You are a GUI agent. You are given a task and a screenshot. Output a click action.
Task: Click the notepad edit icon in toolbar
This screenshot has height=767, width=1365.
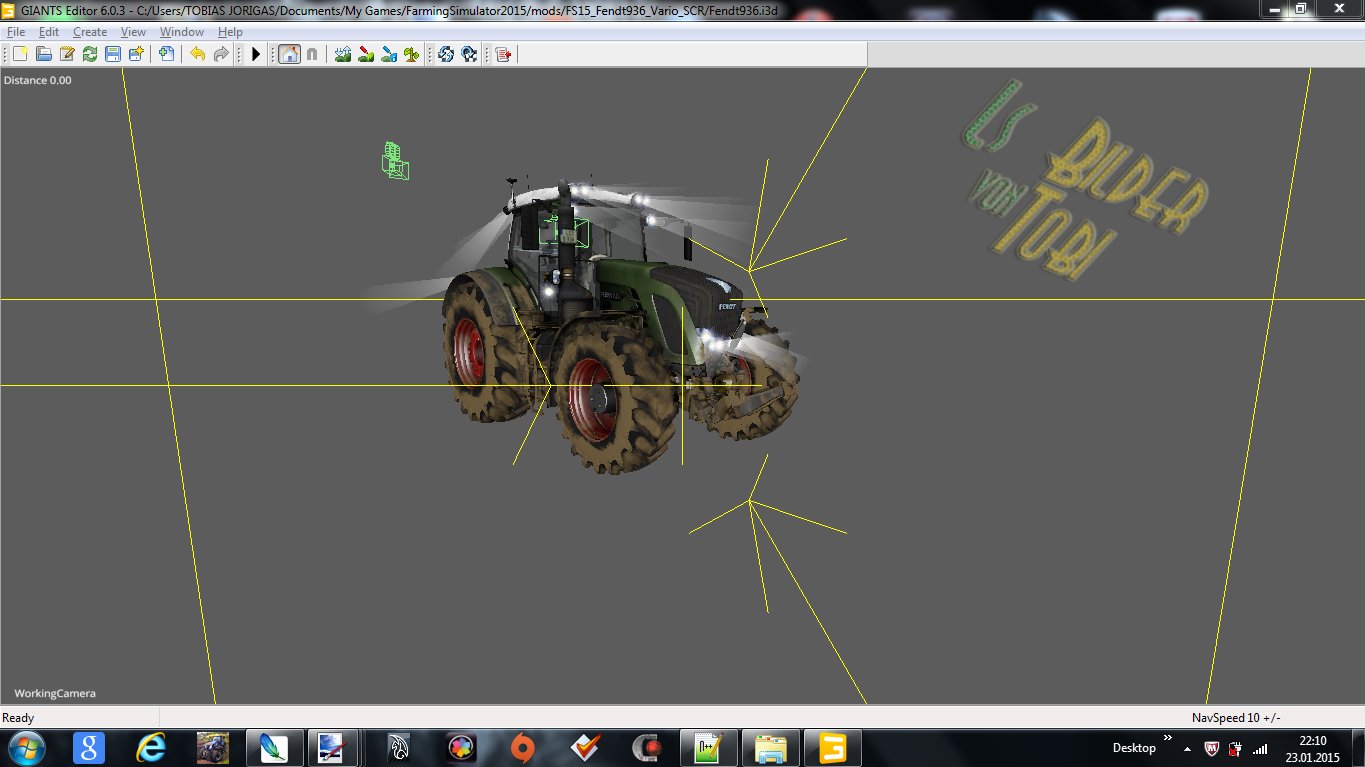point(67,54)
